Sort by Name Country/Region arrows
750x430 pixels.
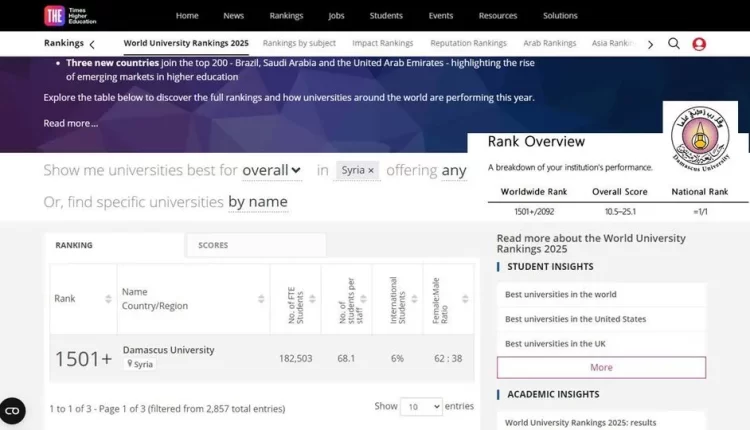coord(261,298)
